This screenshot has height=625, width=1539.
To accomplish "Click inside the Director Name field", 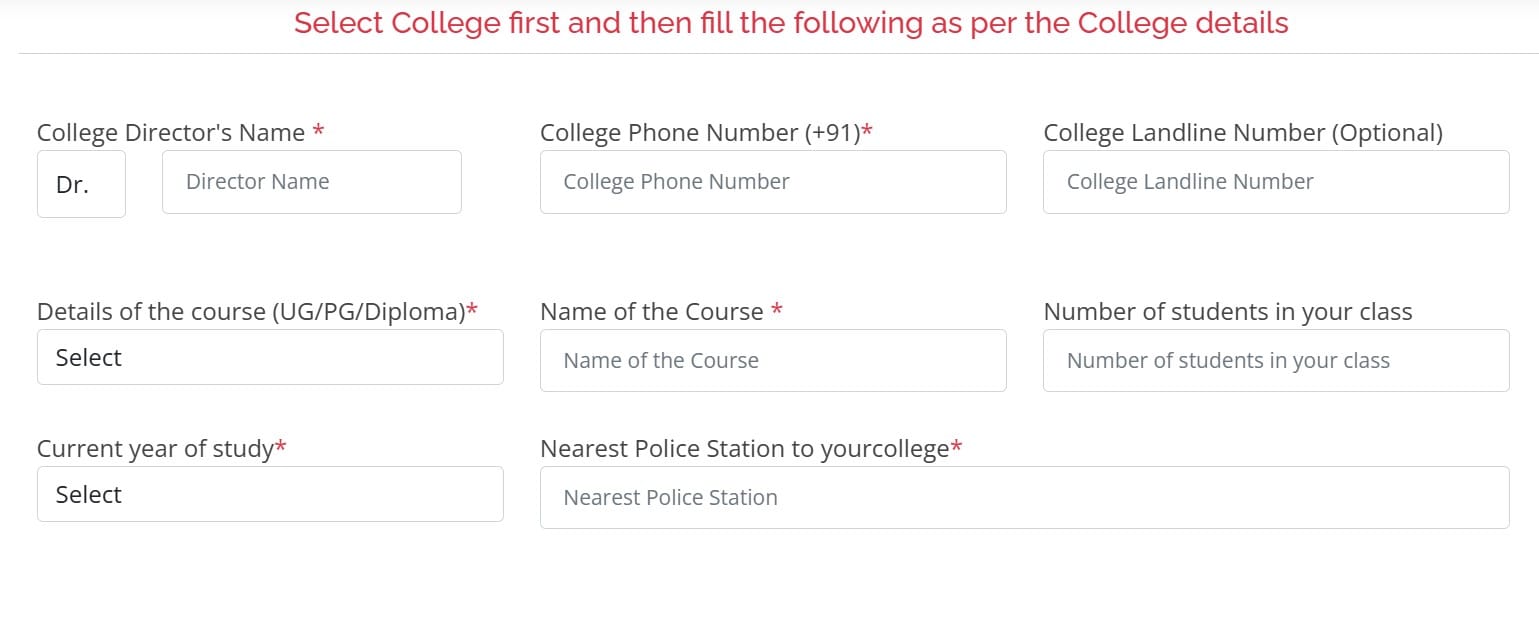I will coord(311,182).
